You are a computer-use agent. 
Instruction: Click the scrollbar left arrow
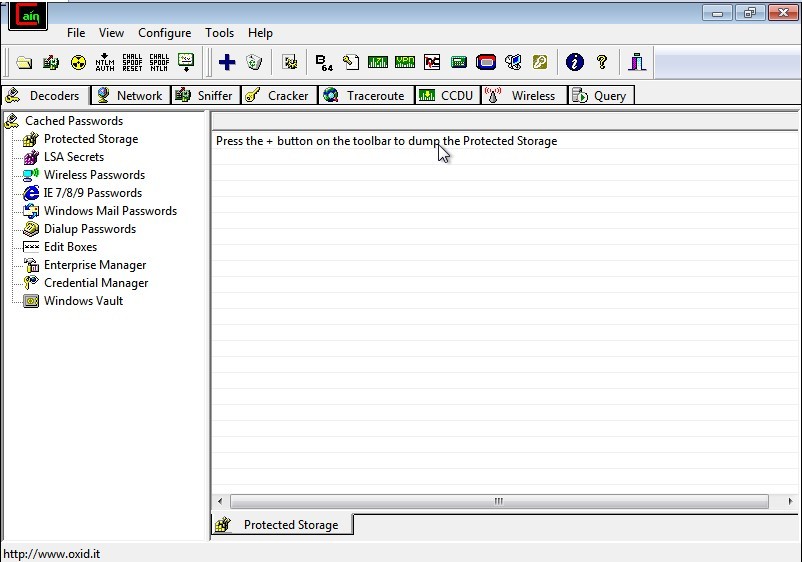tap(220, 501)
